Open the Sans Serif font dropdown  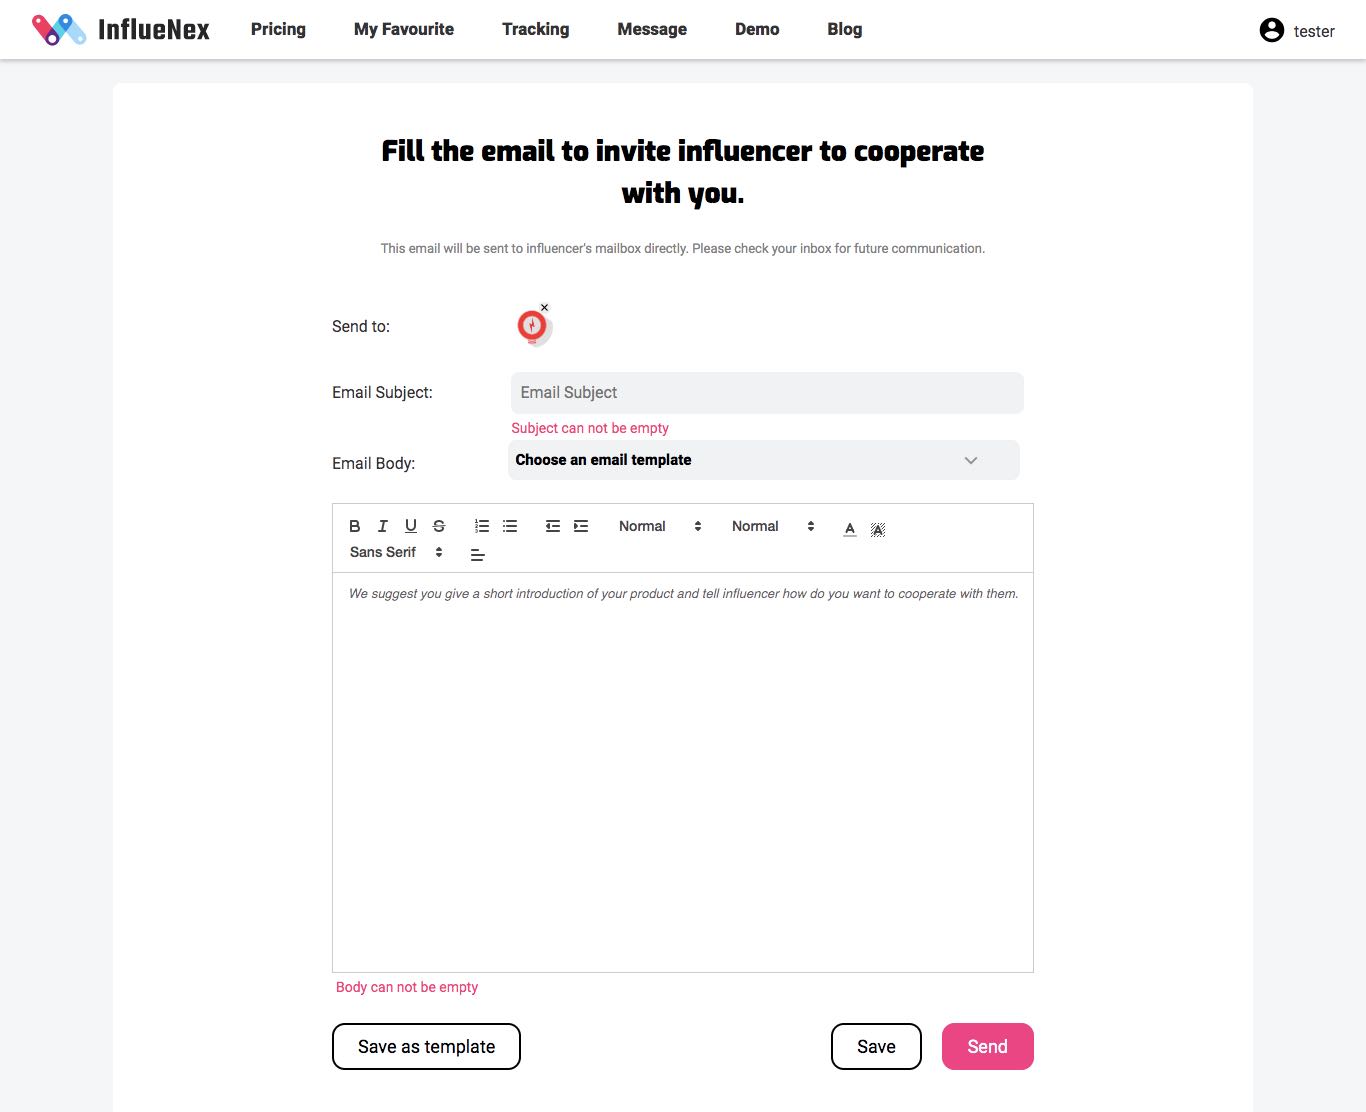pyautogui.click(x=396, y=552)
